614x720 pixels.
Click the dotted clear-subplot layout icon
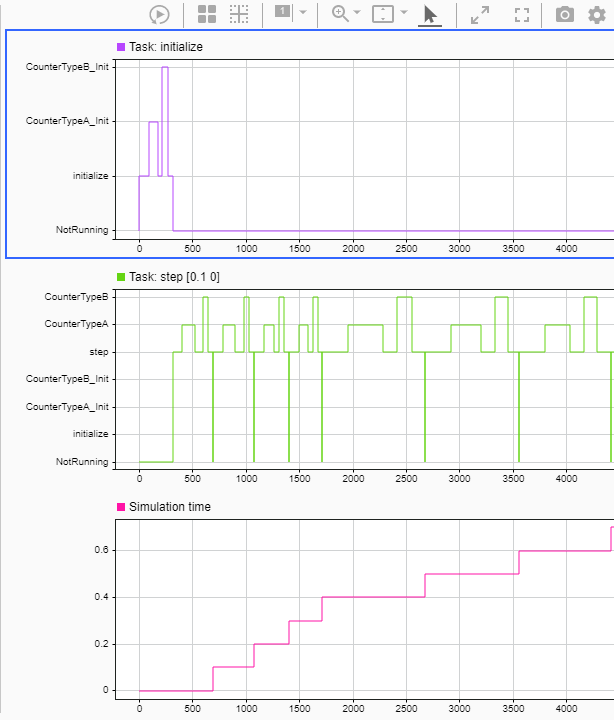coord(239,14)
